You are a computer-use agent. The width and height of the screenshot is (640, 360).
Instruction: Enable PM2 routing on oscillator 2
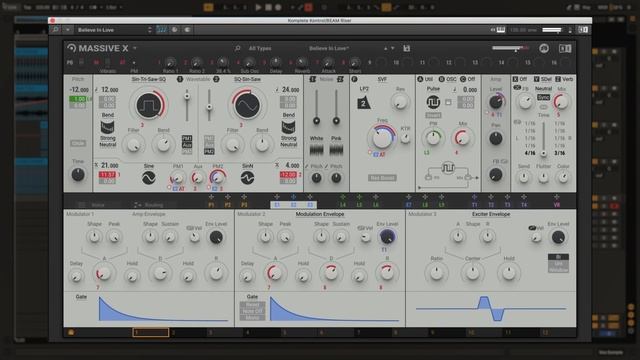(x=209, y=151)
